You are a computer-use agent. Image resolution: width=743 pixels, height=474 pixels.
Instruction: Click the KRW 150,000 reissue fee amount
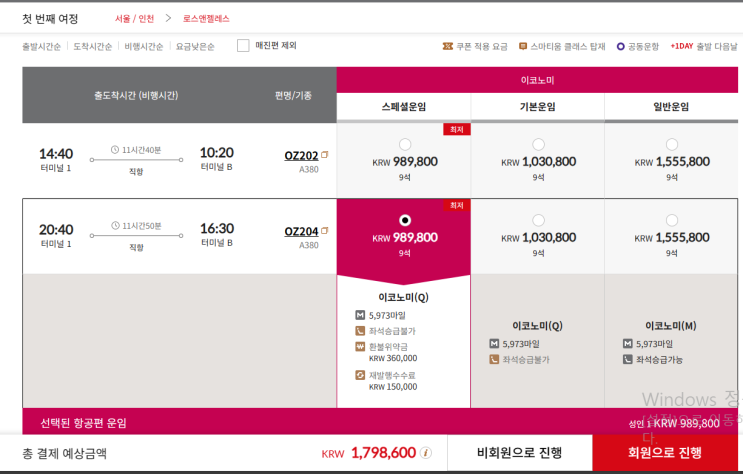(x=393, y=387)
